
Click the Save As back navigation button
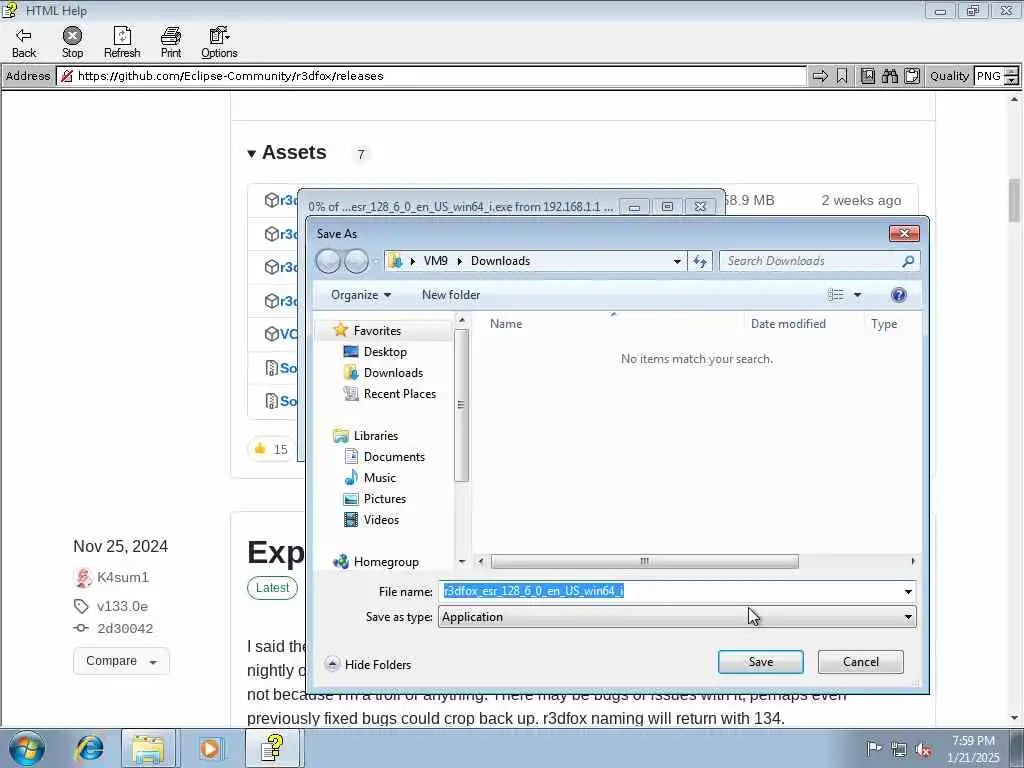click(328, 261)
